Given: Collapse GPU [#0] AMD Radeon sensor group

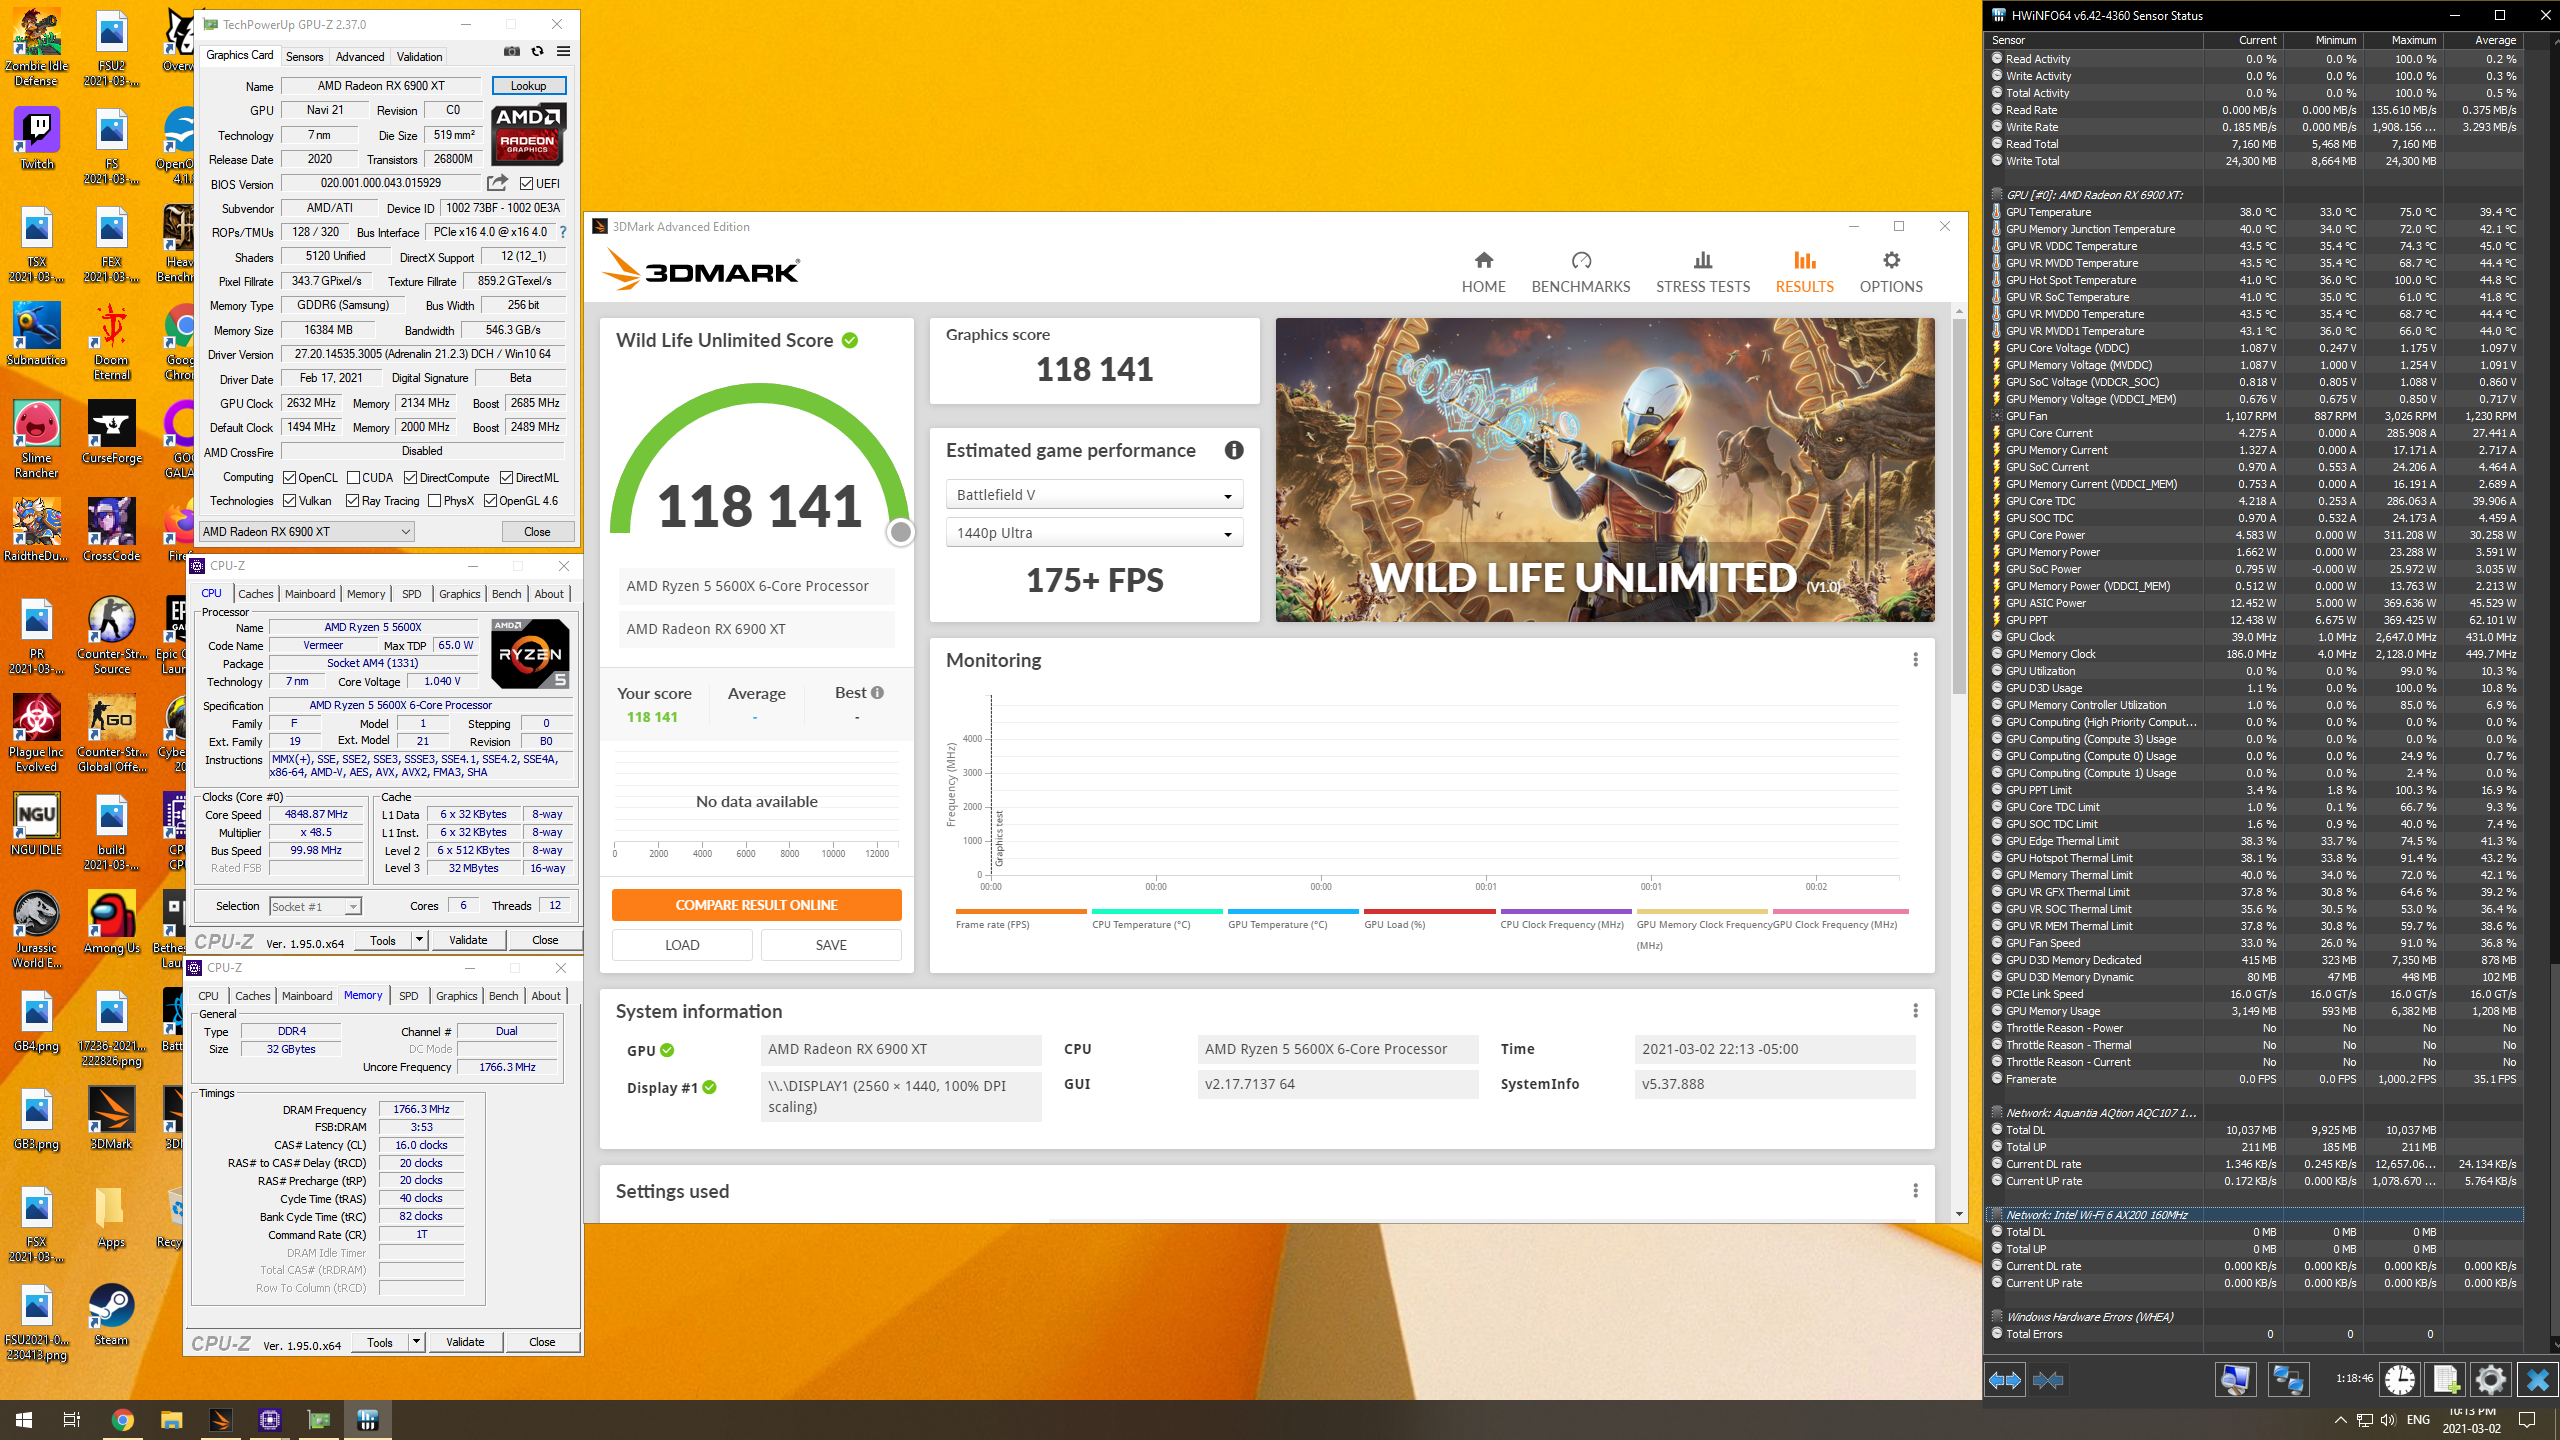Looking at the screenshot, I should (1996, 194).
